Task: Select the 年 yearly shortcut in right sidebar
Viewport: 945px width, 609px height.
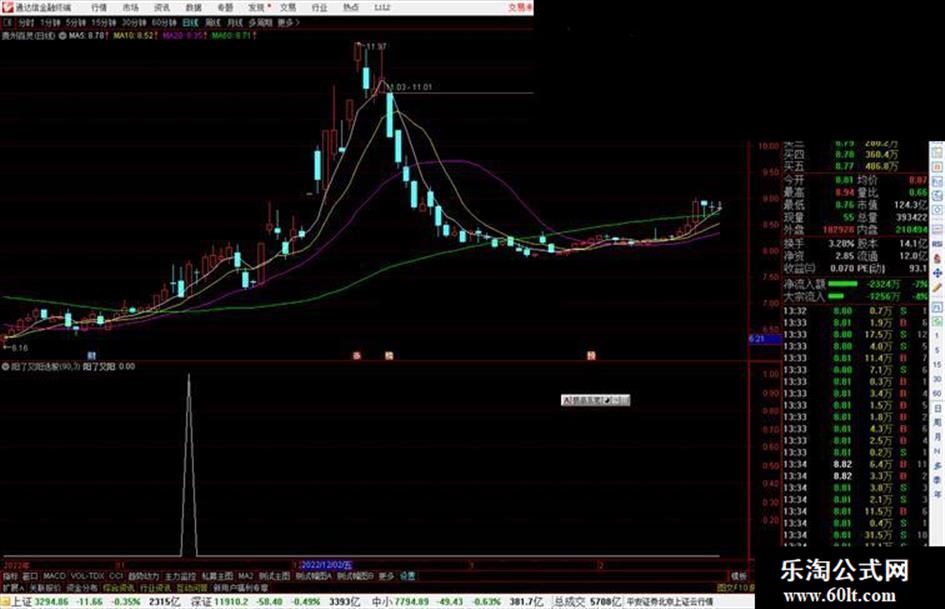Action: click(x=937, y=495)
